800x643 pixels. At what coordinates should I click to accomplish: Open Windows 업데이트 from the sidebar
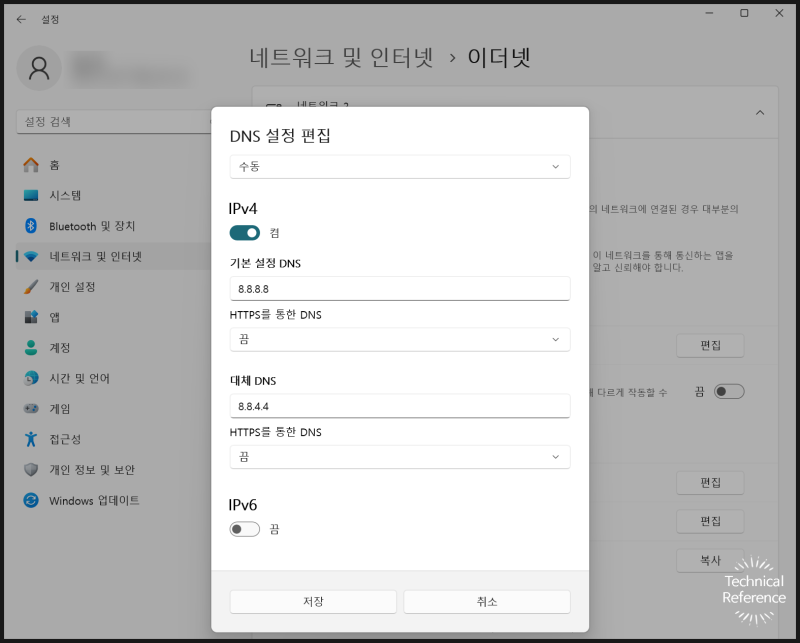[x=90, y=500]
